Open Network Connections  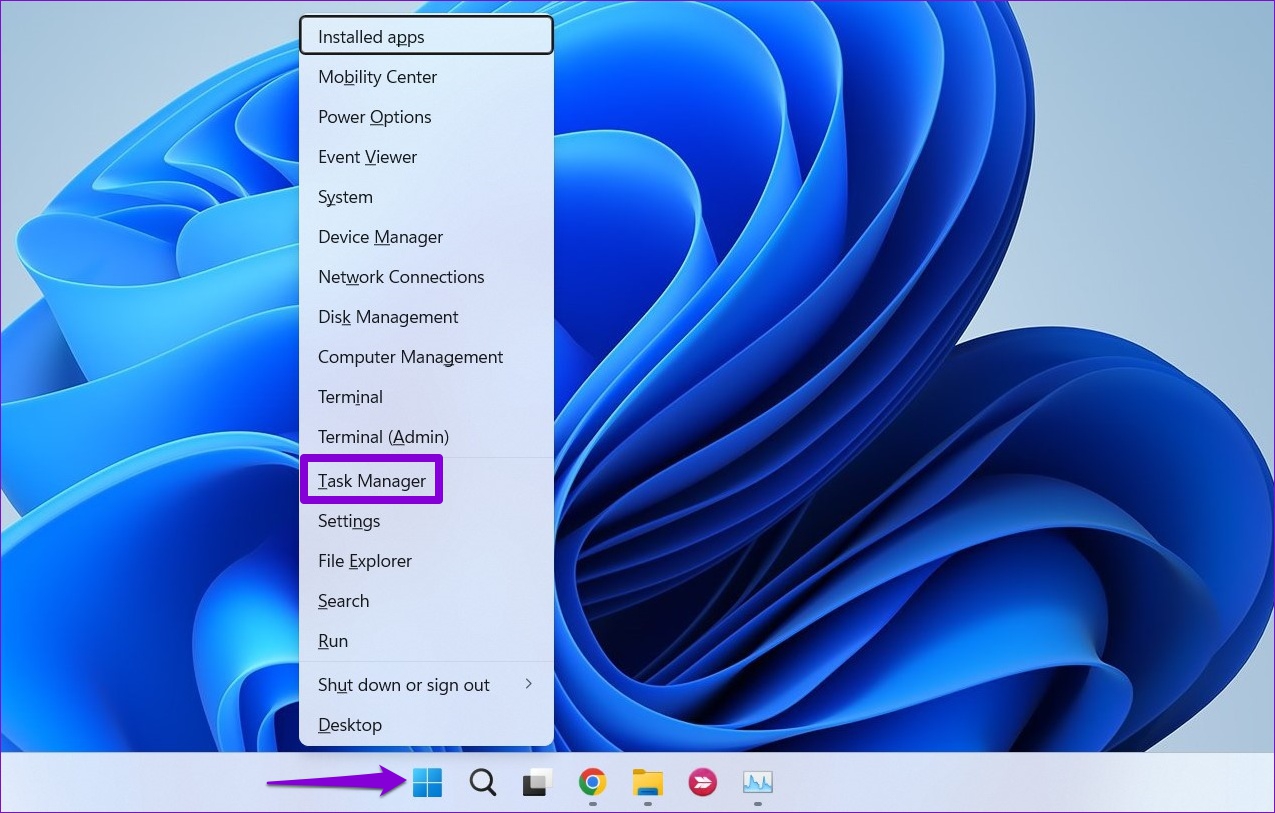pos(401,277)
